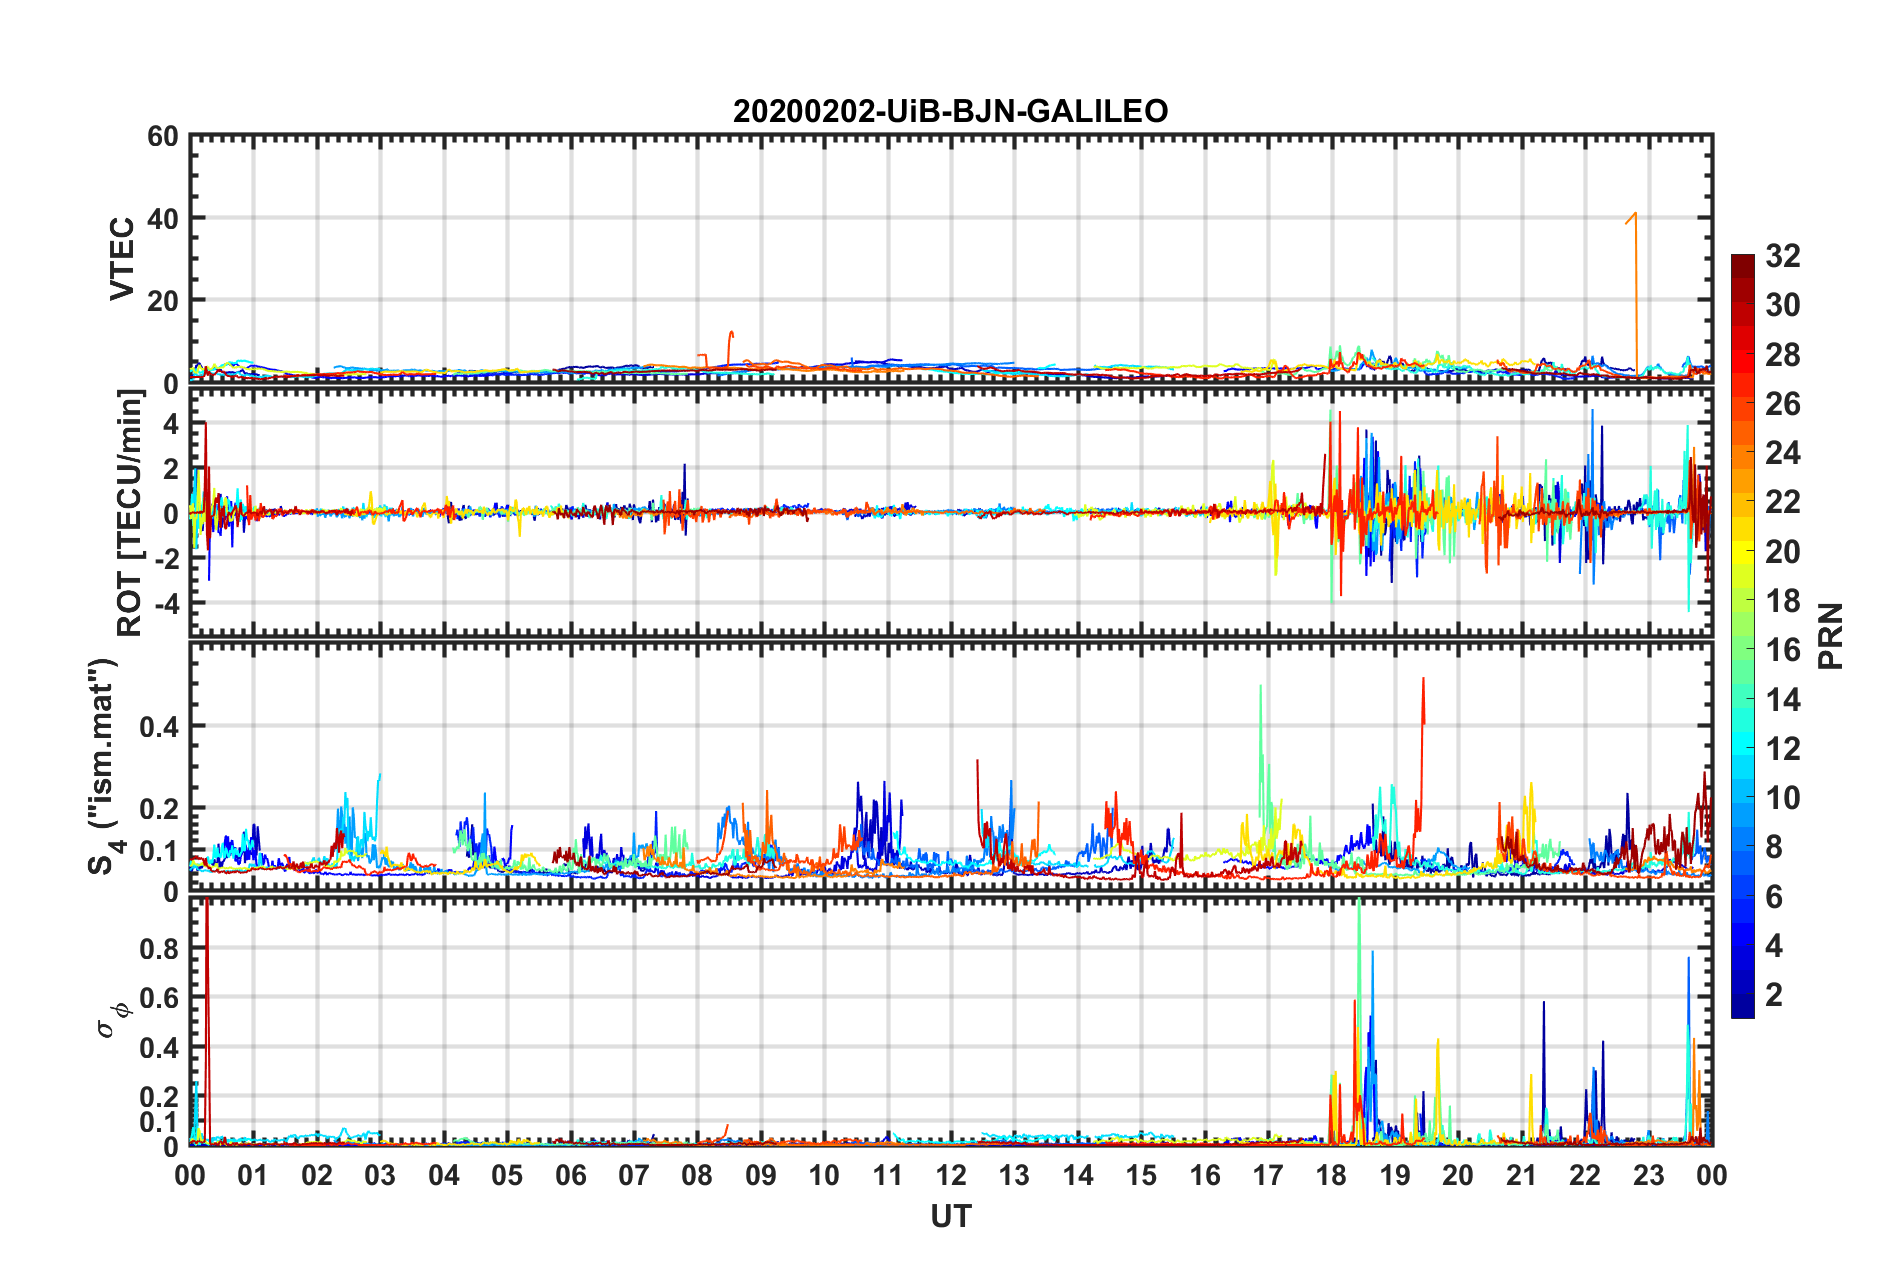Image resolution: width=1902 pixels, height=1272 pixels.
Task: Select colorbar tick label 6
Action: 1774,897
